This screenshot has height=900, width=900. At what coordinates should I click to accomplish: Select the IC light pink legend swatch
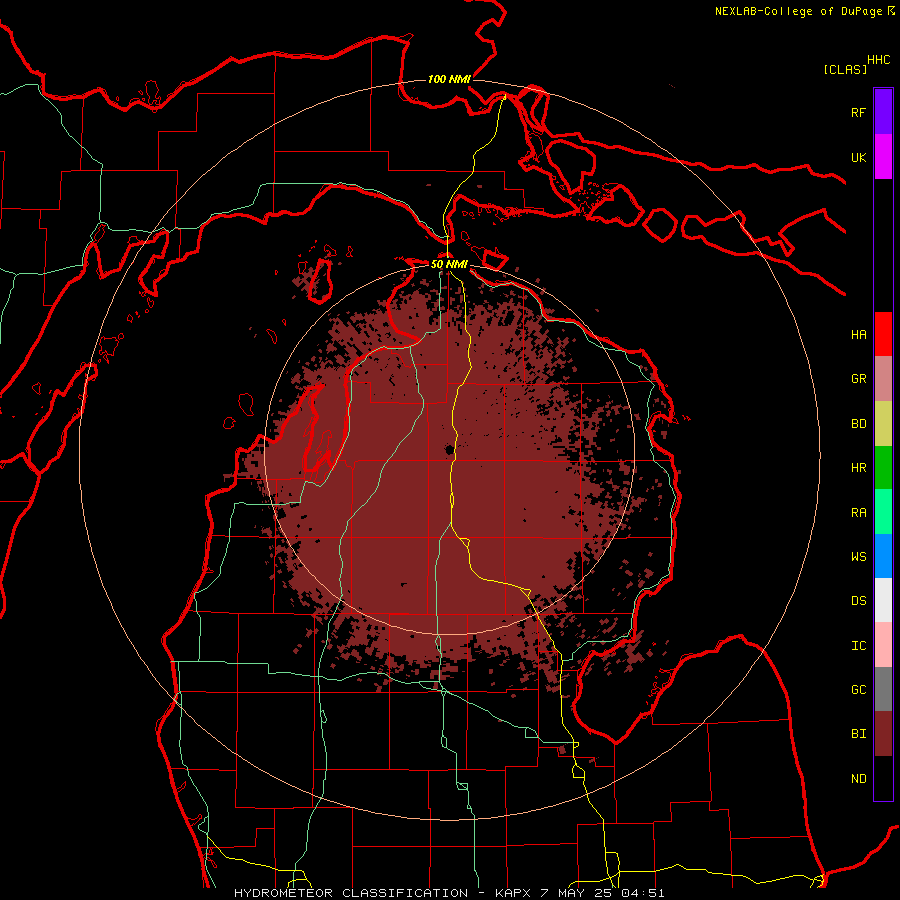(883, 645)
